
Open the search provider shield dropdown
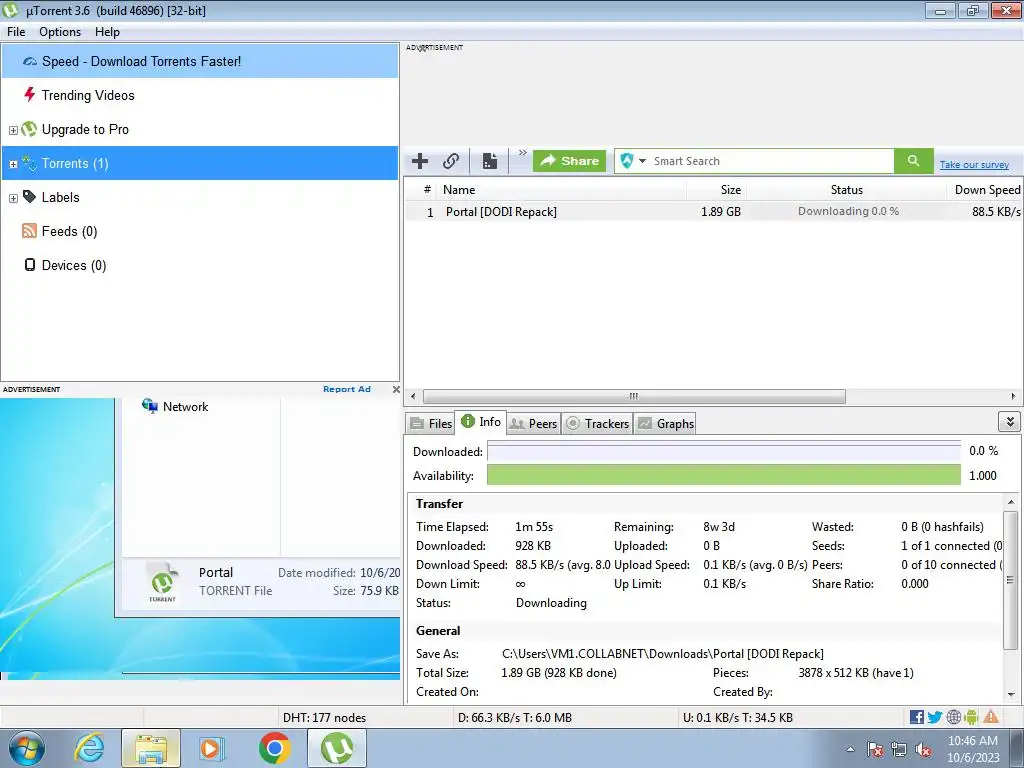pyautogui.click(x=633, y=161)
